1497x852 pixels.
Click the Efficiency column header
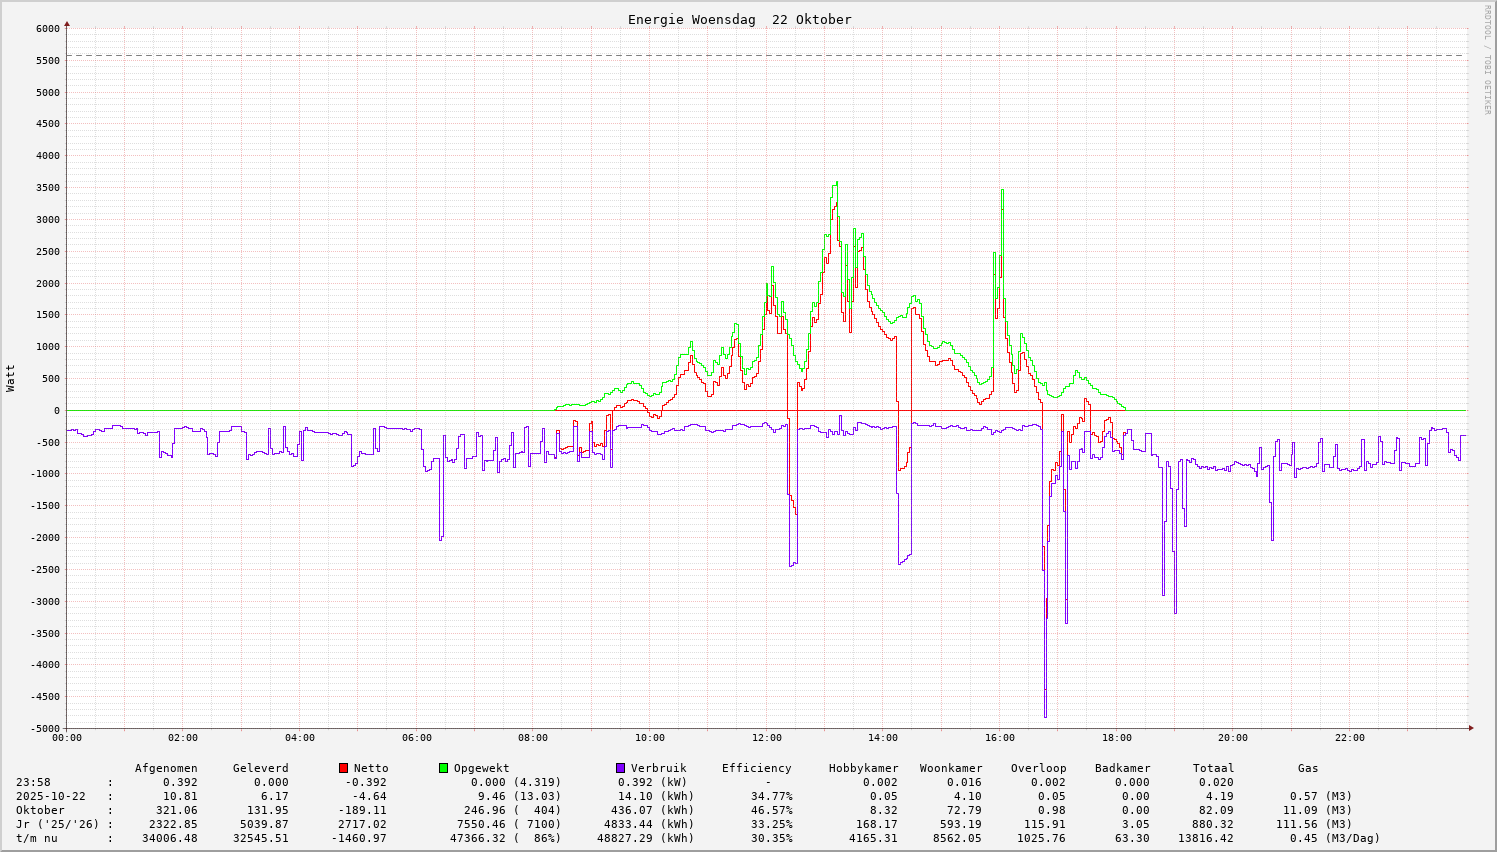coord(756,768)
